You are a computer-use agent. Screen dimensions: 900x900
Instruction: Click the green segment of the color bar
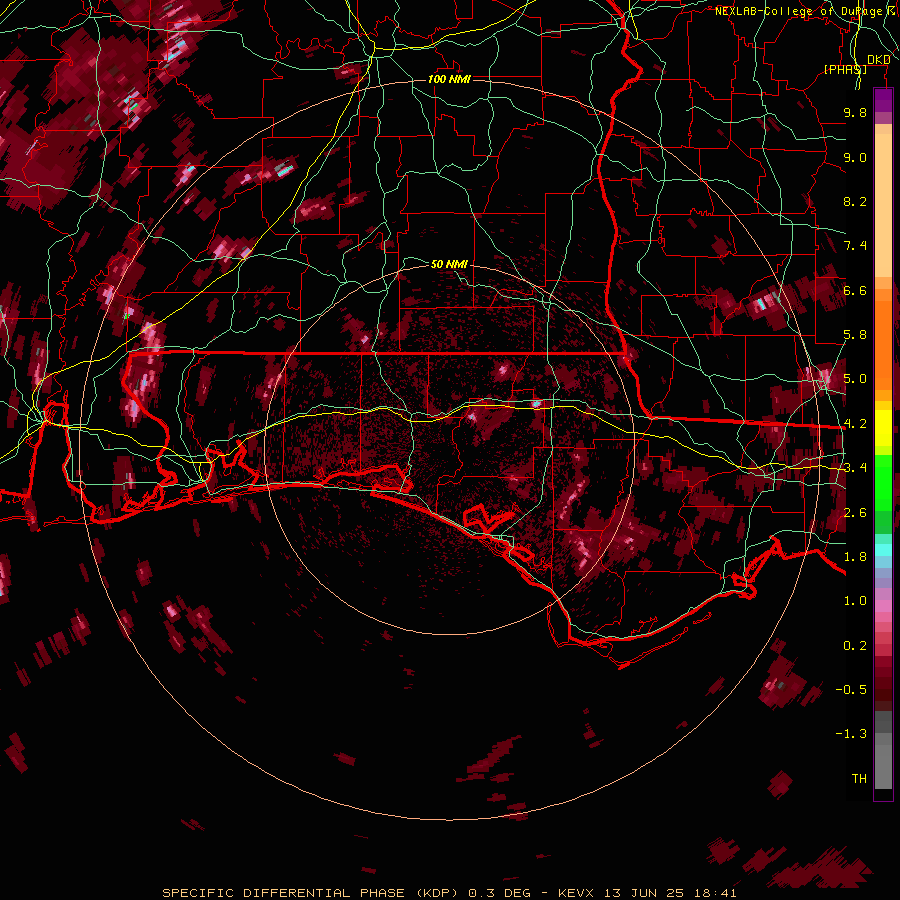coord(883,481)
